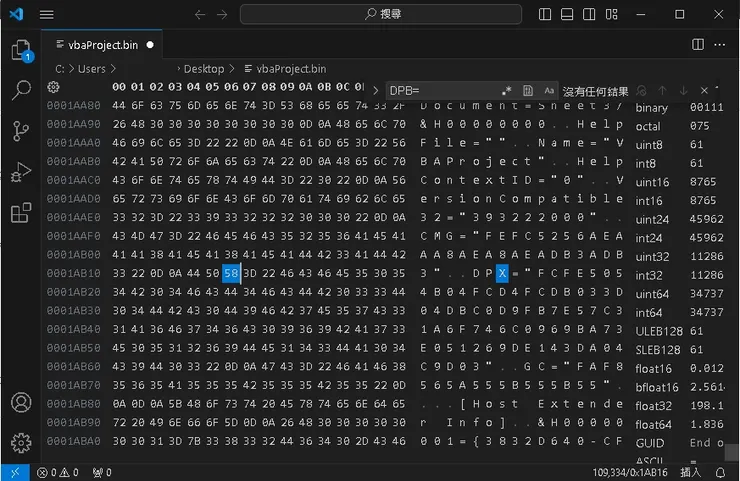This screenshot has width=740, height=481.
Task: Click the Desktop breadcrumb segment
Action: (x=204, y=69)
